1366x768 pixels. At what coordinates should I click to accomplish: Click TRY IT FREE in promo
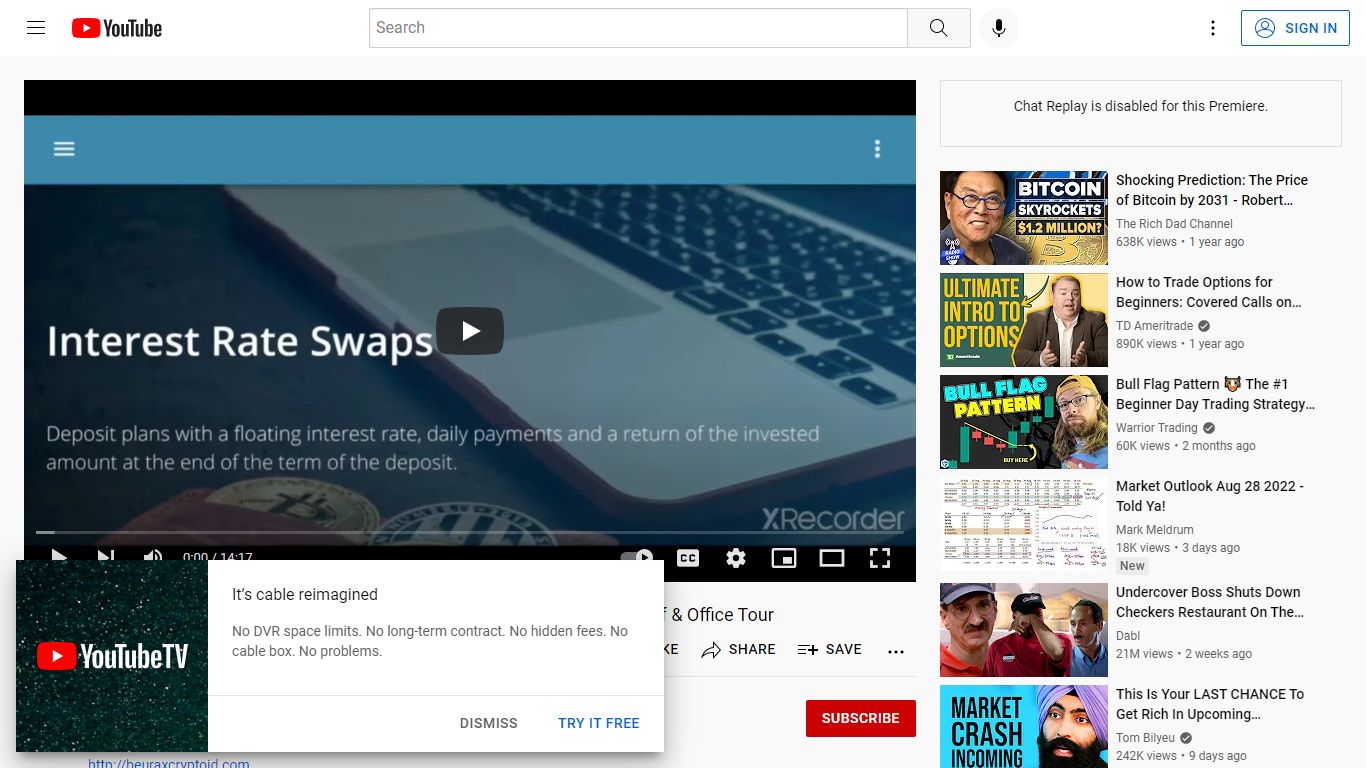point(599,723)
